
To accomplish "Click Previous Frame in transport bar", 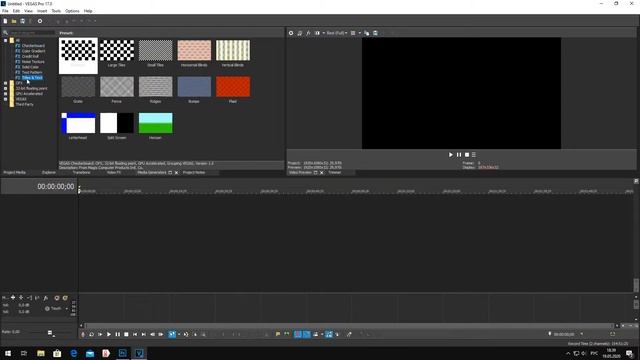I will [x=152, y=334].
